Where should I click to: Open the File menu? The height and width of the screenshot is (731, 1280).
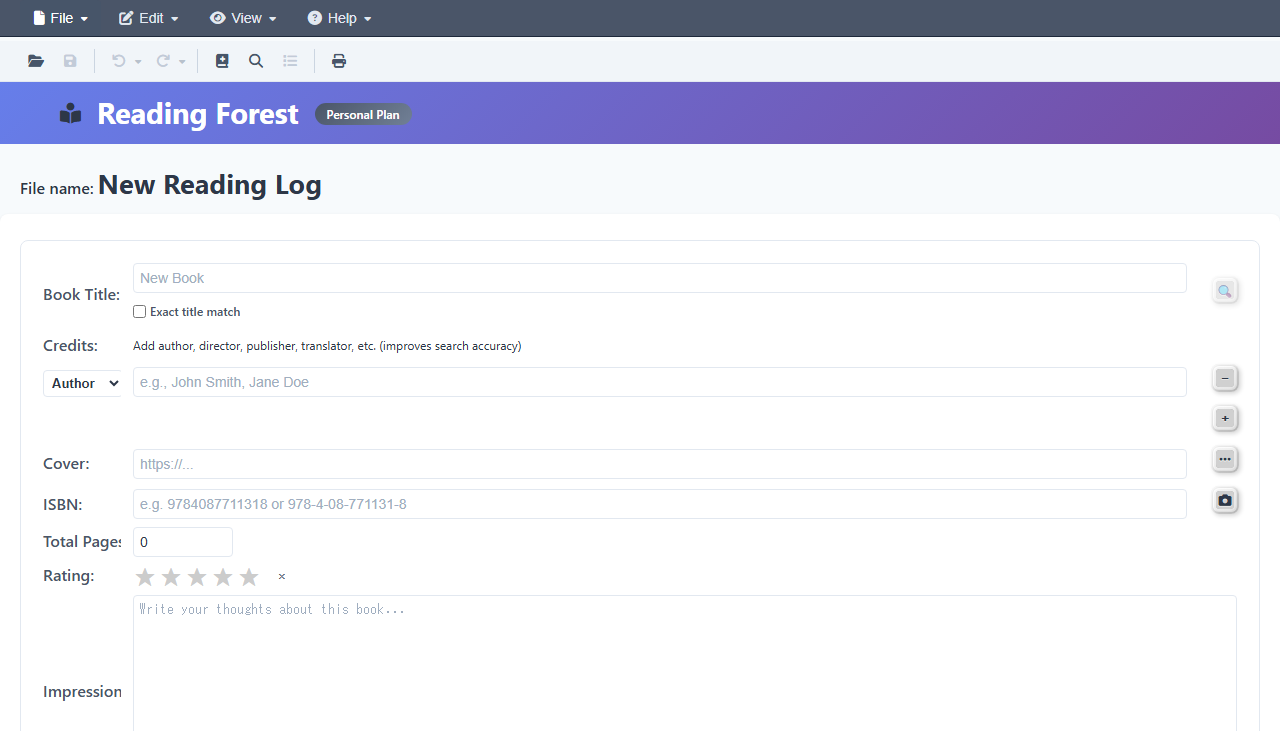(x=61, y=18)
